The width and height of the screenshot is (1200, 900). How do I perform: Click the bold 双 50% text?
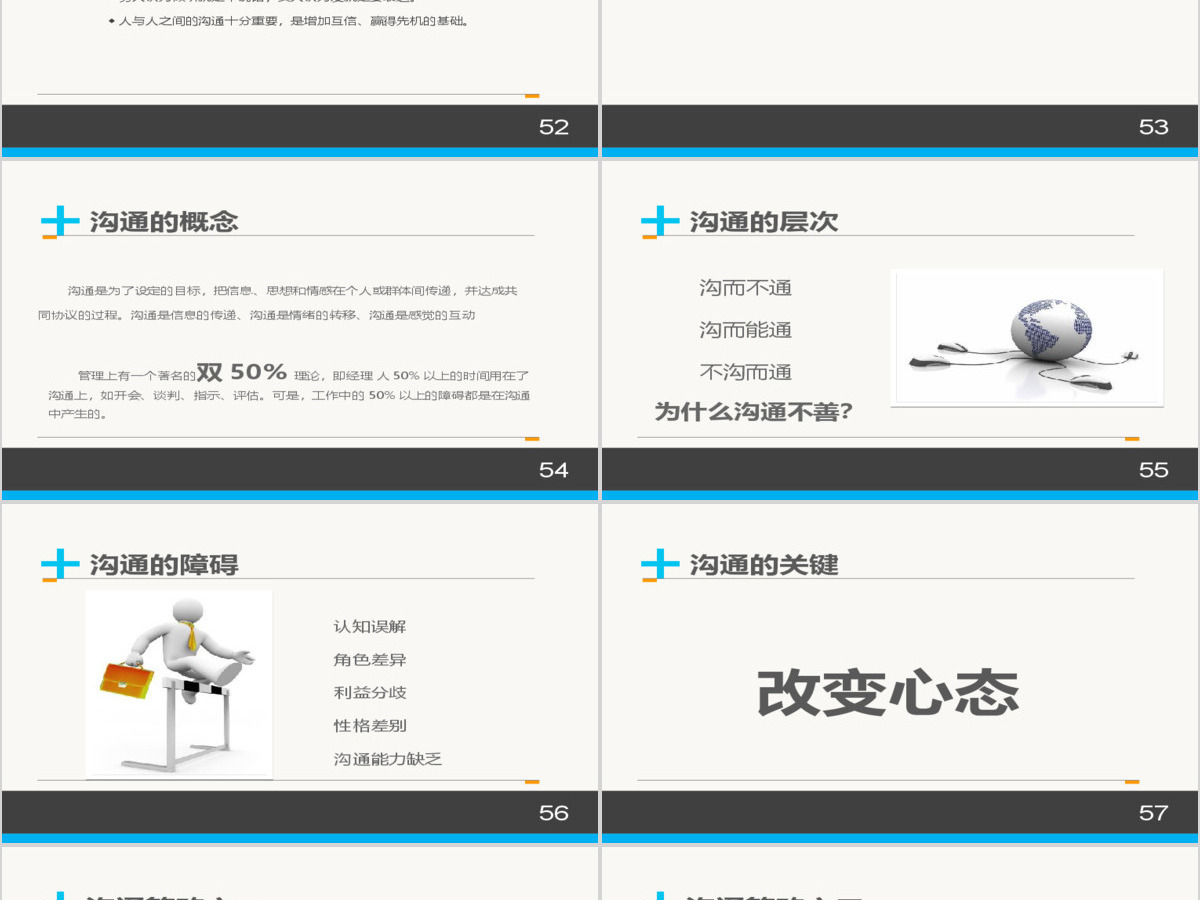coord(242,372)
